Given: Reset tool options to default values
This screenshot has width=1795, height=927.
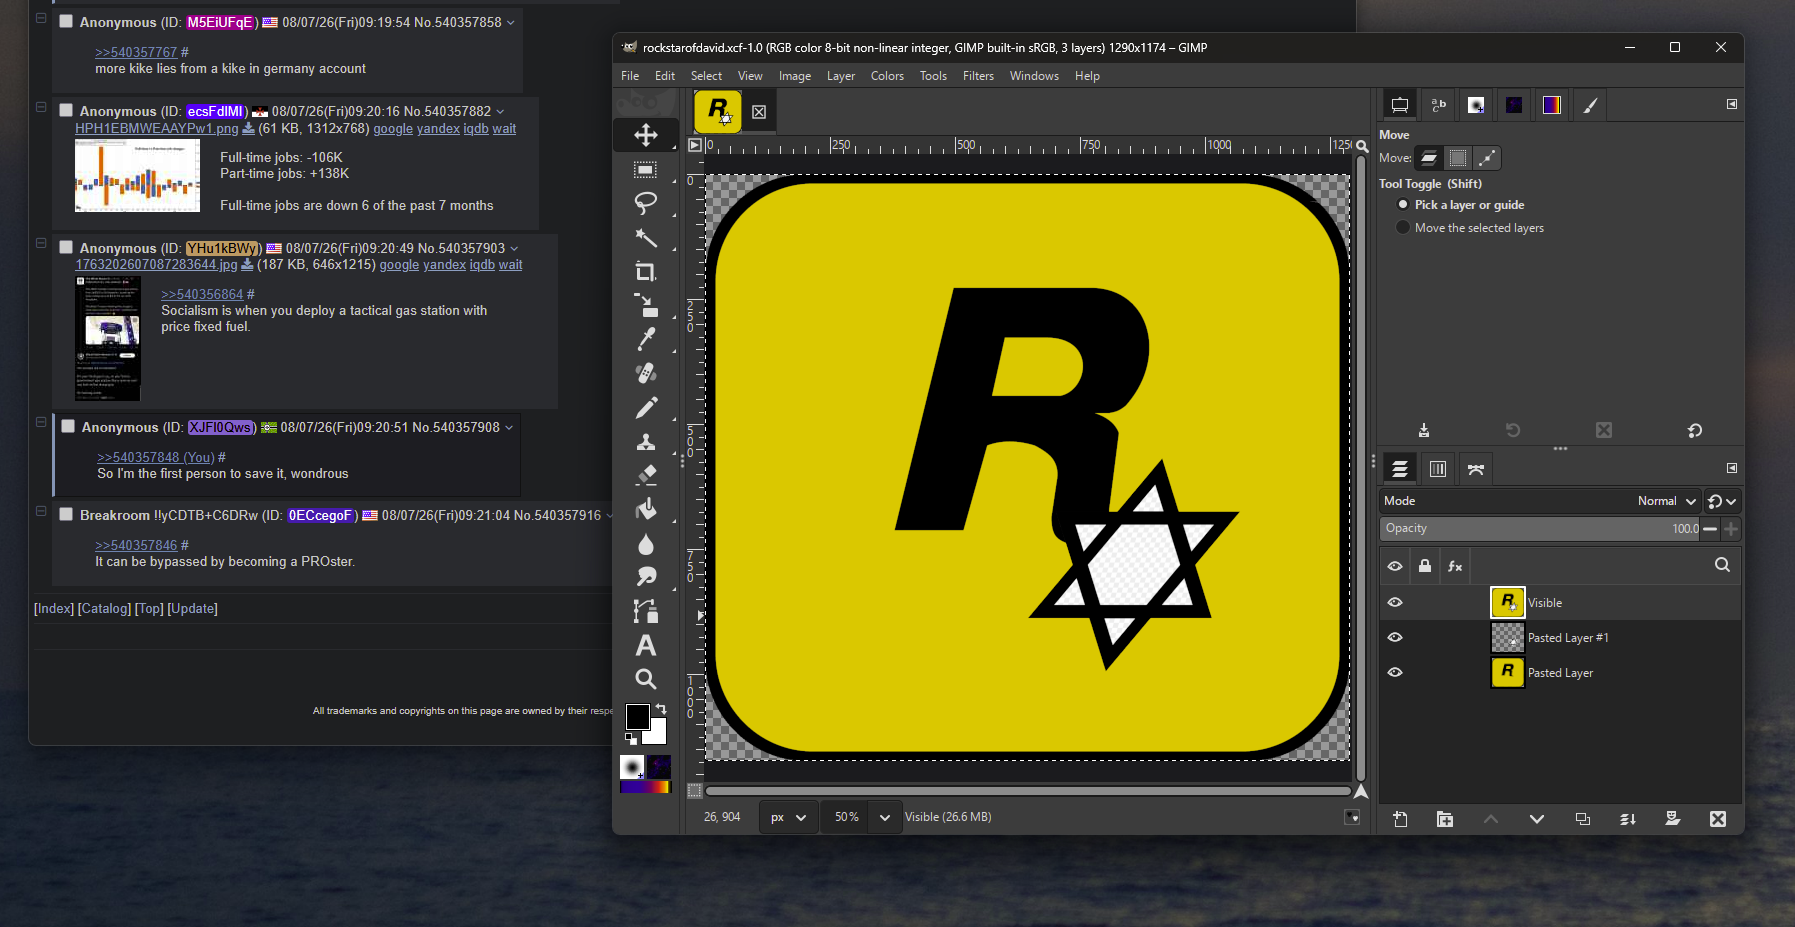Looking at the screenshot, I should click(x=1695, y=430).
